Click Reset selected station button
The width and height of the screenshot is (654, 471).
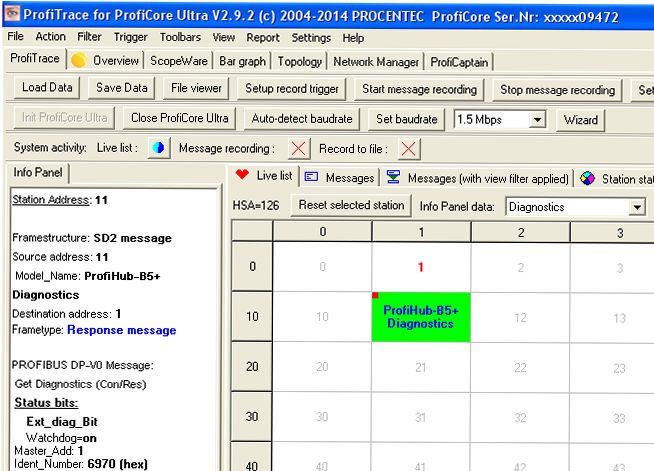point(351,205)
